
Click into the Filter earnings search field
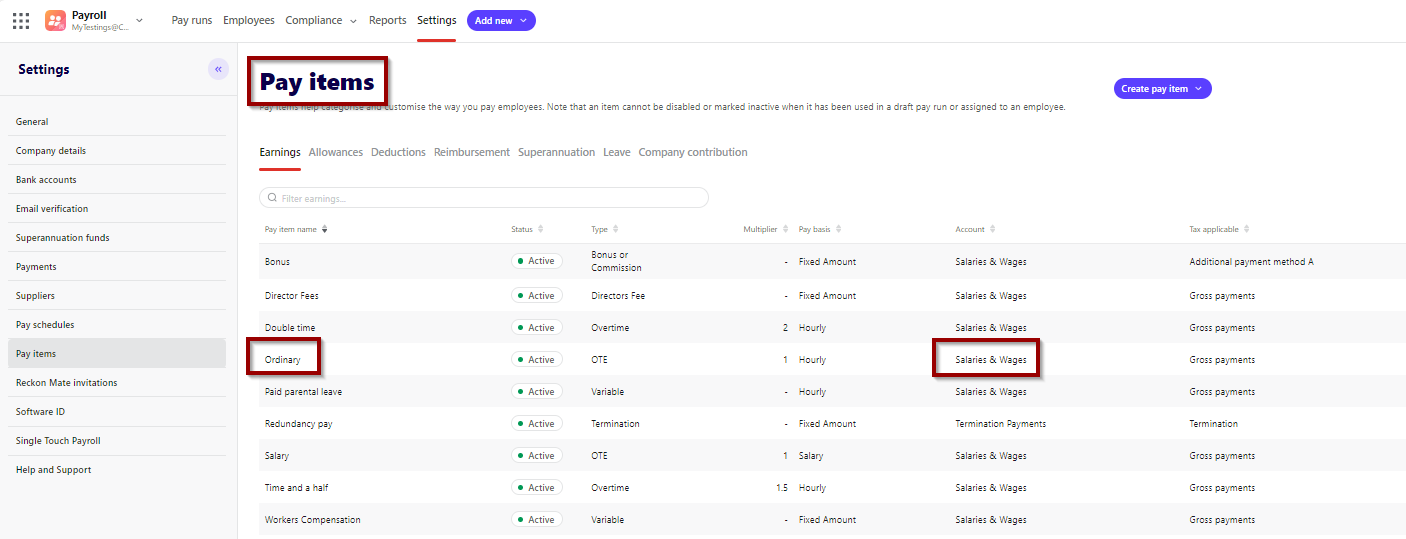[x=484, y=198]
